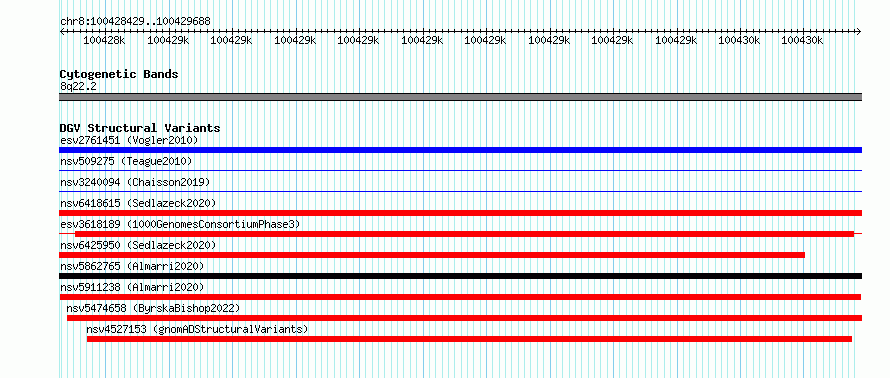Click the chr8:100428429..100429688 region label
This screenshot has width=890, height=378.
135,21
